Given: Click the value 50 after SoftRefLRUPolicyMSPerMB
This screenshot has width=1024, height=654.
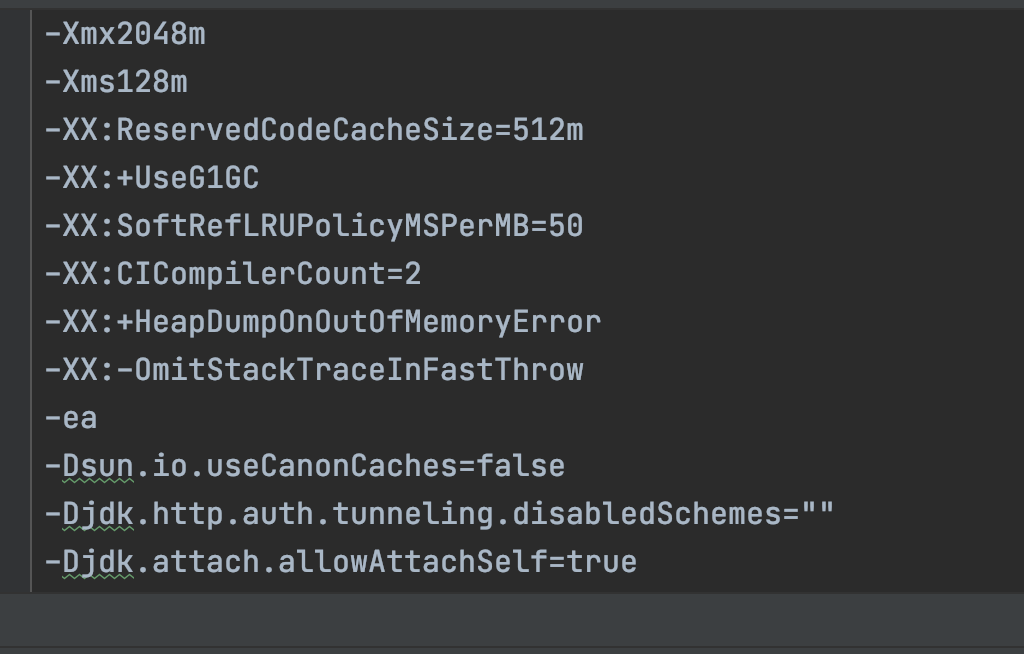Looking at the screenshot, I should pos(566,226).
